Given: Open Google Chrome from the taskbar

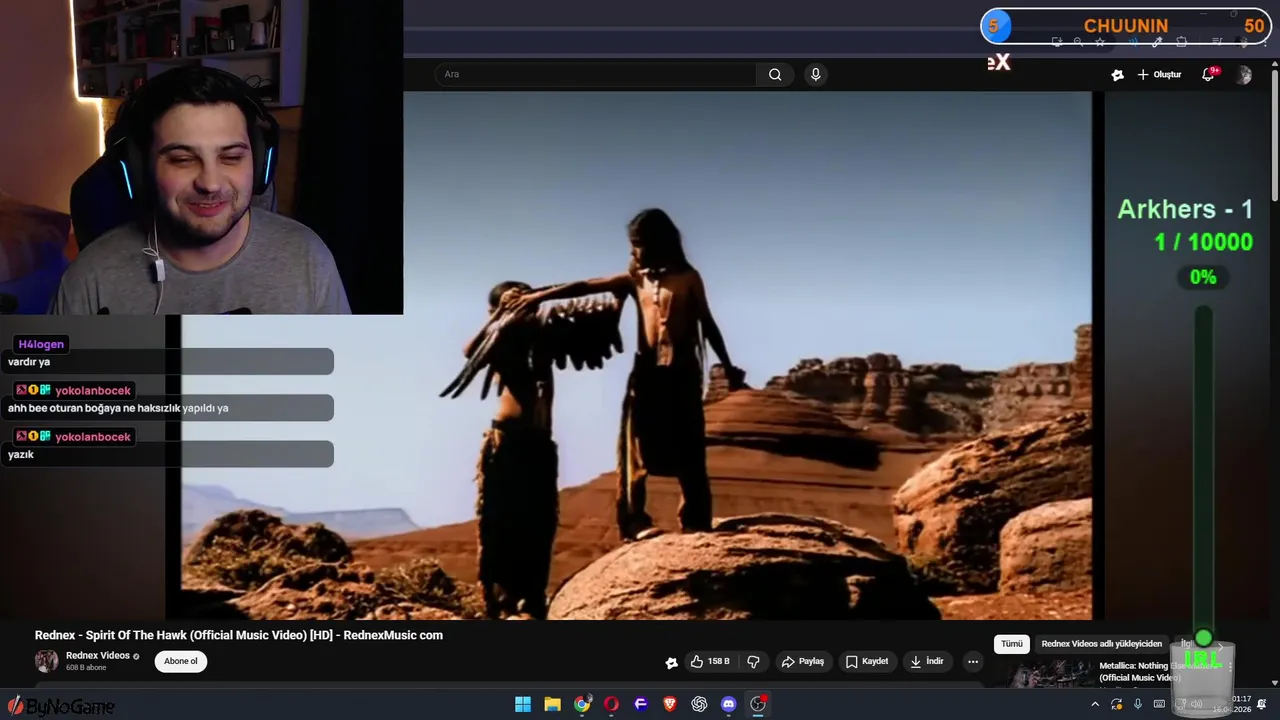Looking at the screenshot, I should click(582, 704).
